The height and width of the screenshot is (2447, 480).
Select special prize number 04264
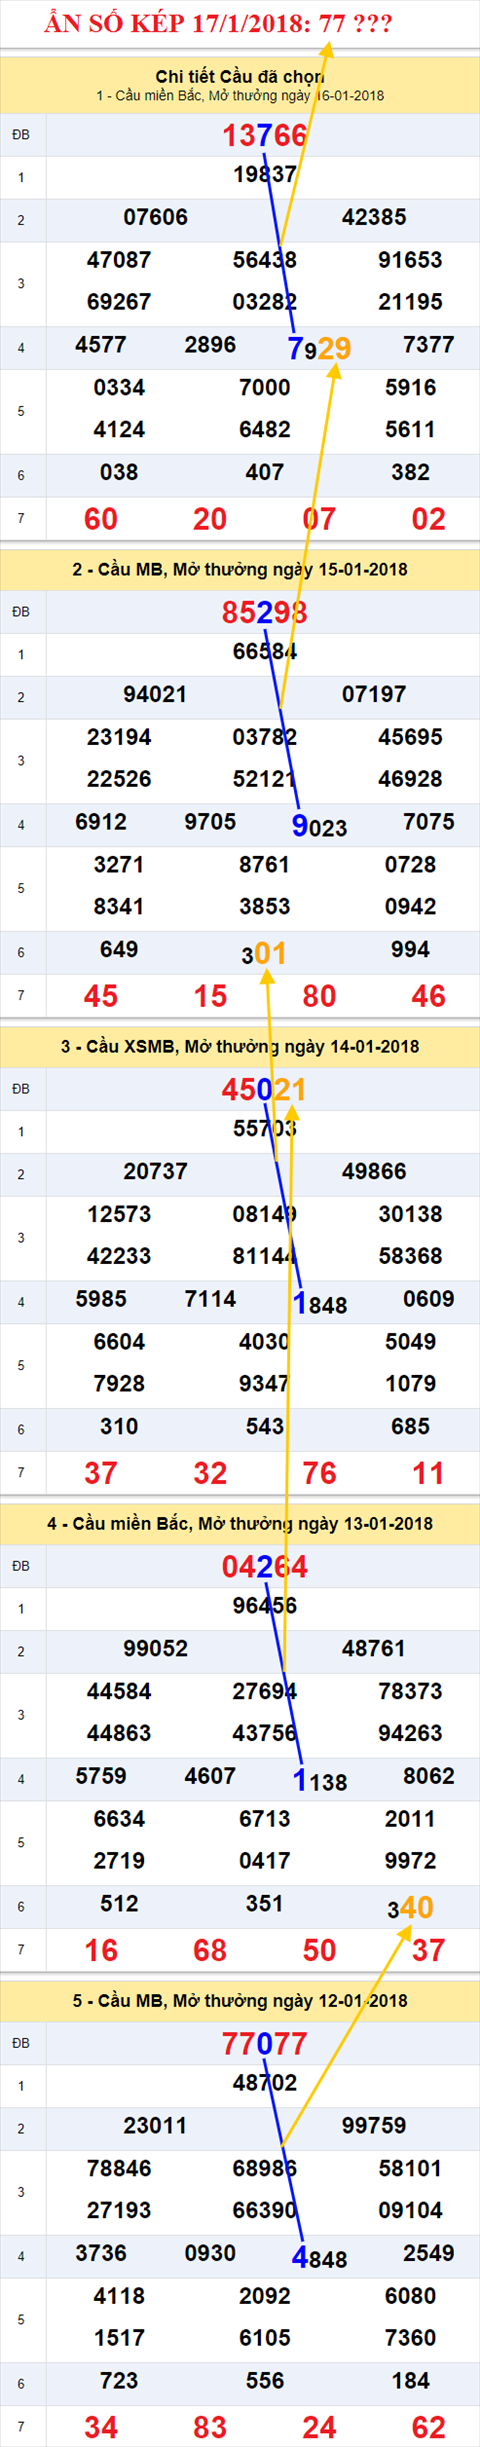pos(264,1566)
